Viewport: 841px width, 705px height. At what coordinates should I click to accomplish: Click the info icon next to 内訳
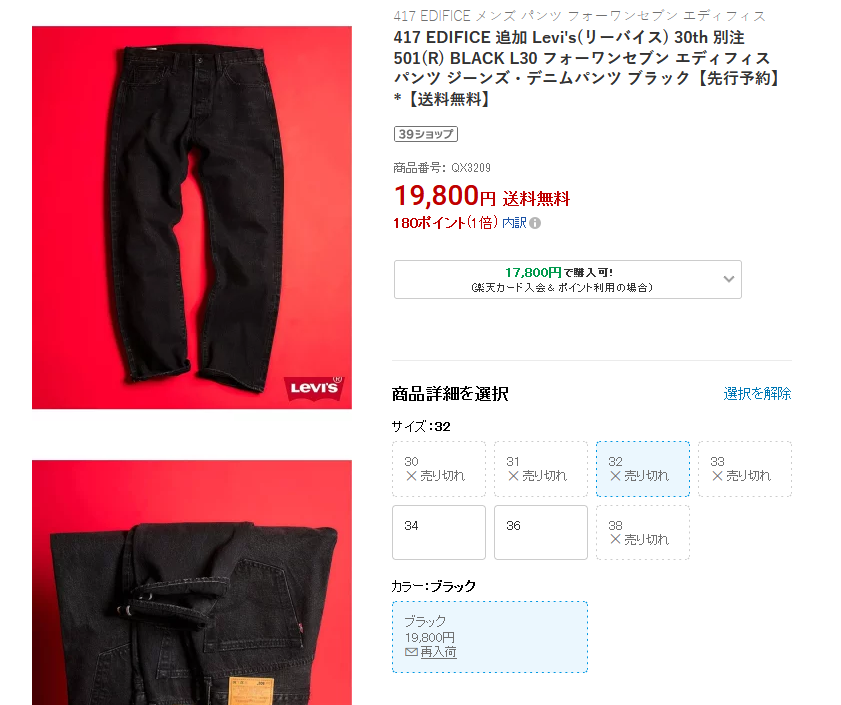535,223
